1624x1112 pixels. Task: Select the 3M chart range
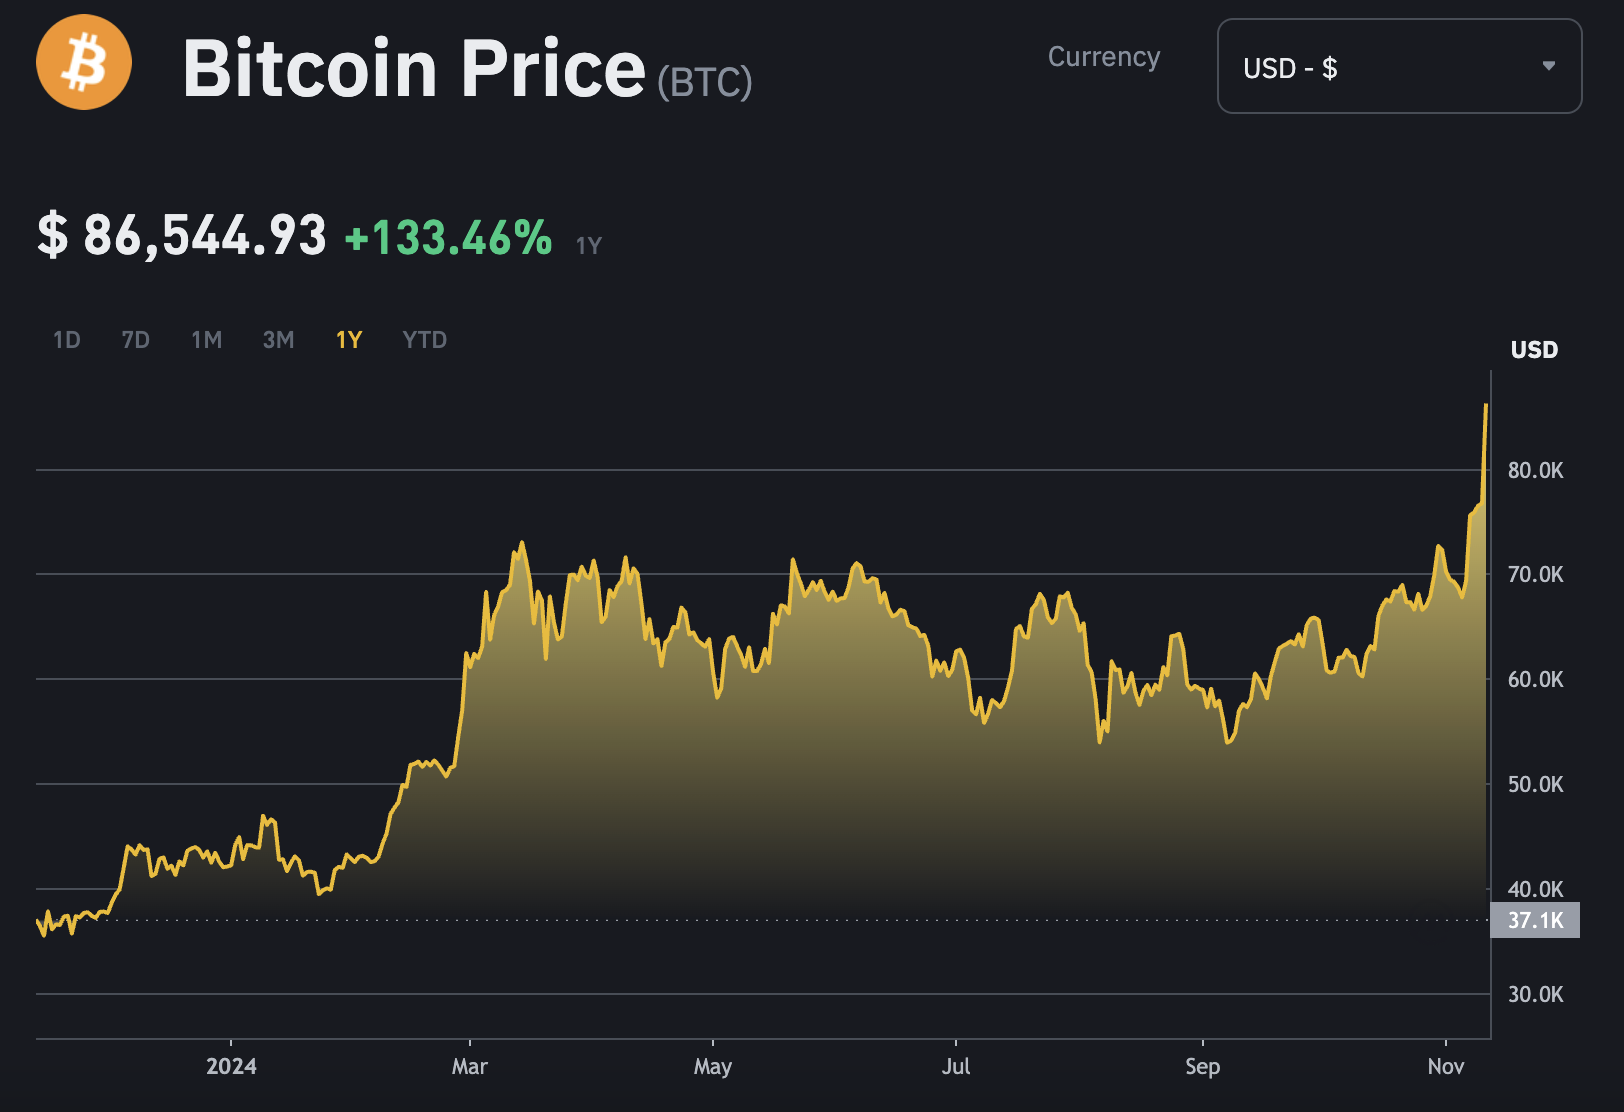278,340
